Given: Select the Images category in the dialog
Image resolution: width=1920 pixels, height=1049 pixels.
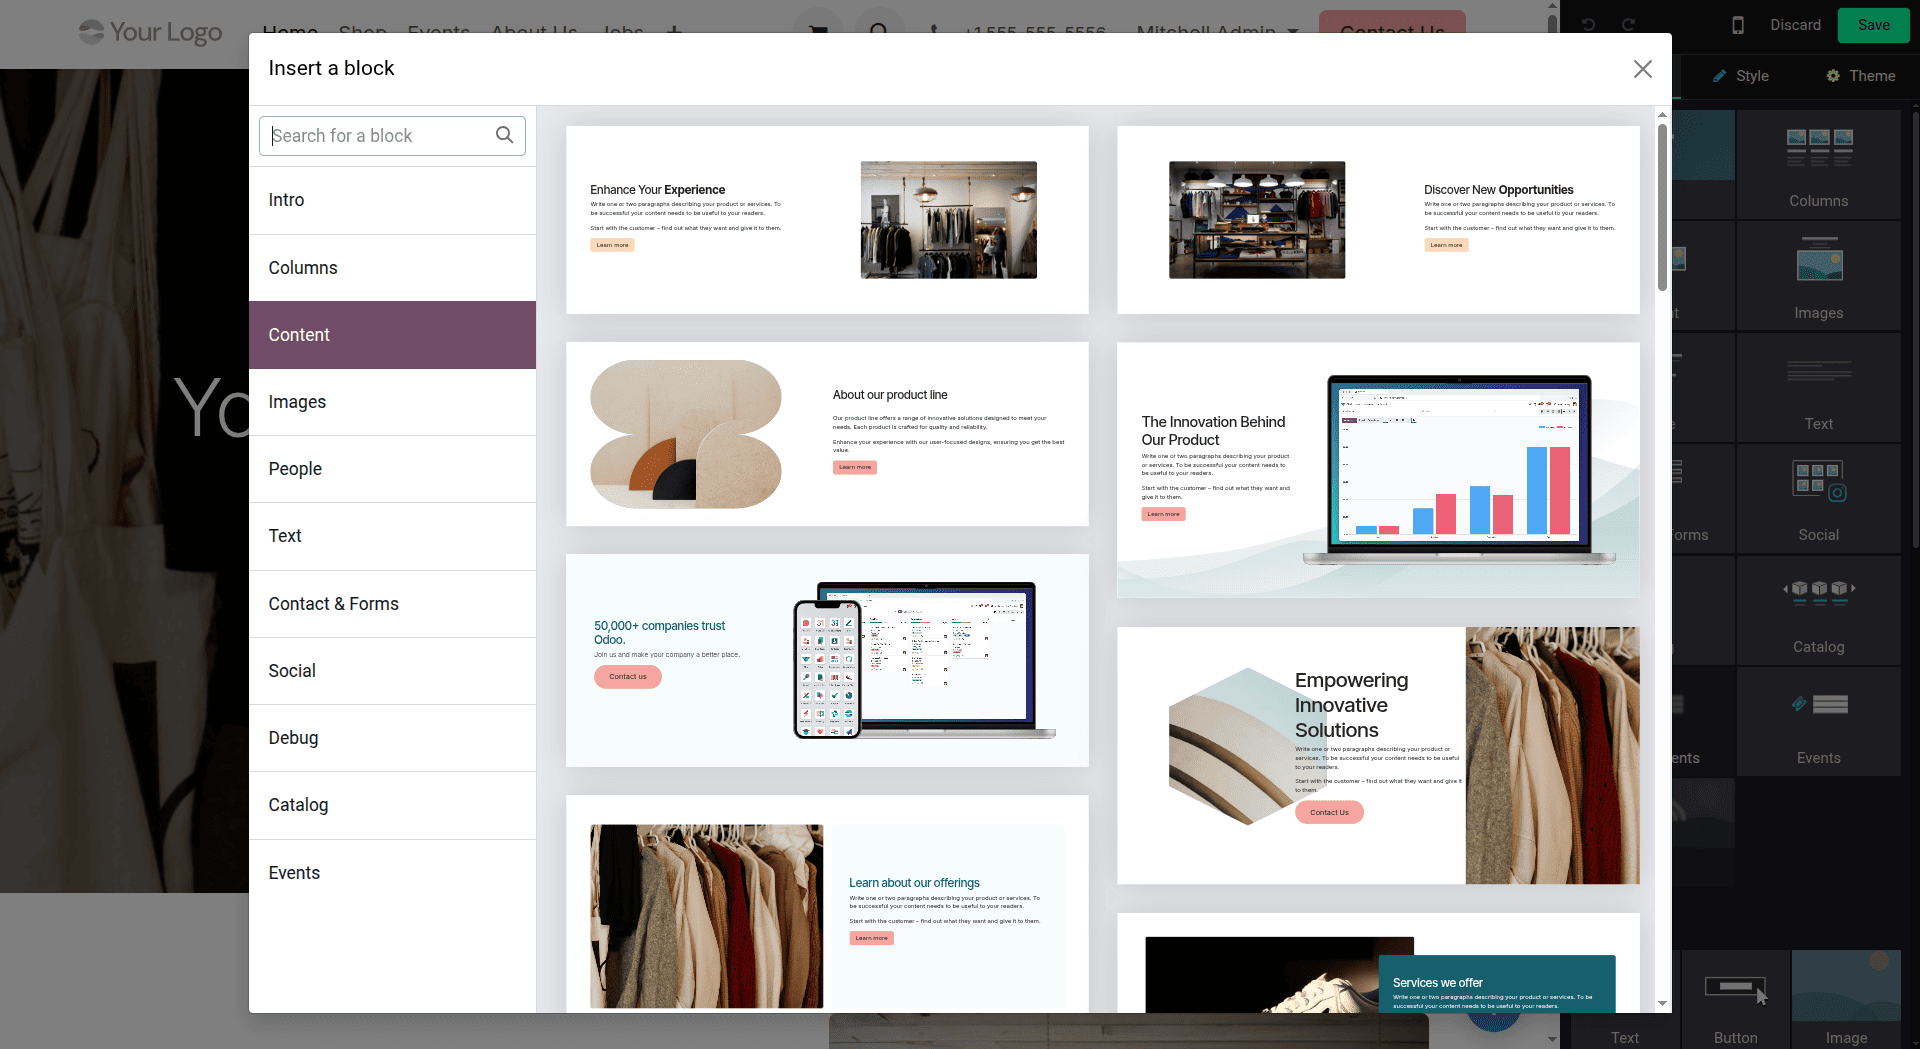Looking at the screenshot, I should [x=392, y=402].
